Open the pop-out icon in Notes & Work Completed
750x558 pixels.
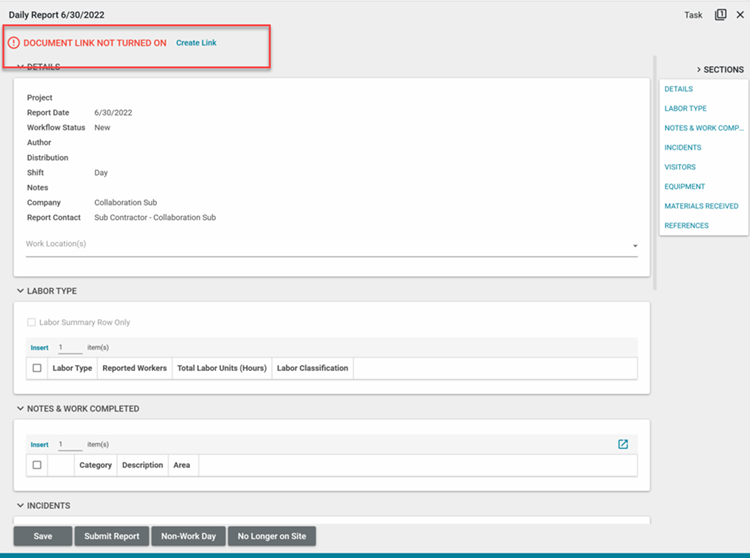point(623,444)
